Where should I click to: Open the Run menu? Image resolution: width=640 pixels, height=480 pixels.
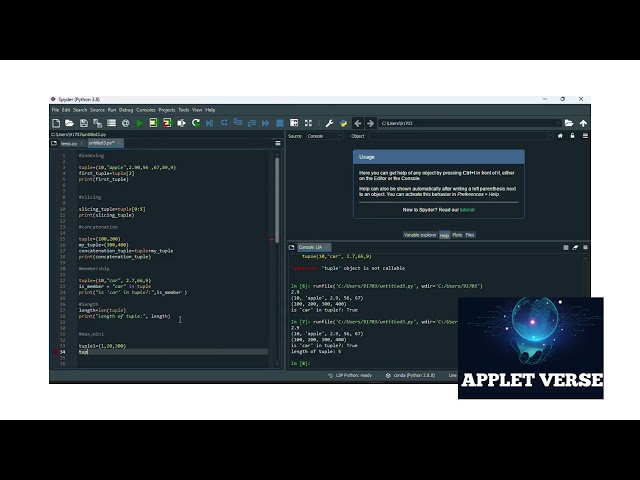[x=112, y=110]
